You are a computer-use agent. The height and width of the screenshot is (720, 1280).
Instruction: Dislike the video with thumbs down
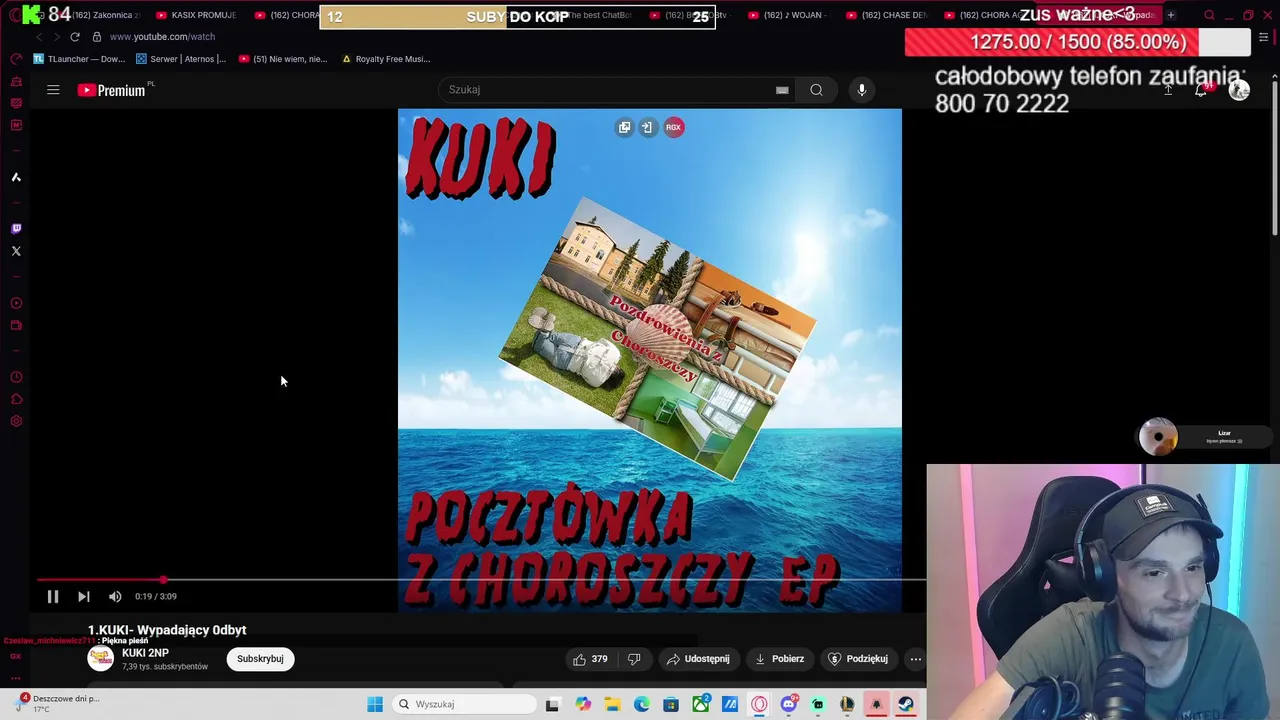point(634,659)
